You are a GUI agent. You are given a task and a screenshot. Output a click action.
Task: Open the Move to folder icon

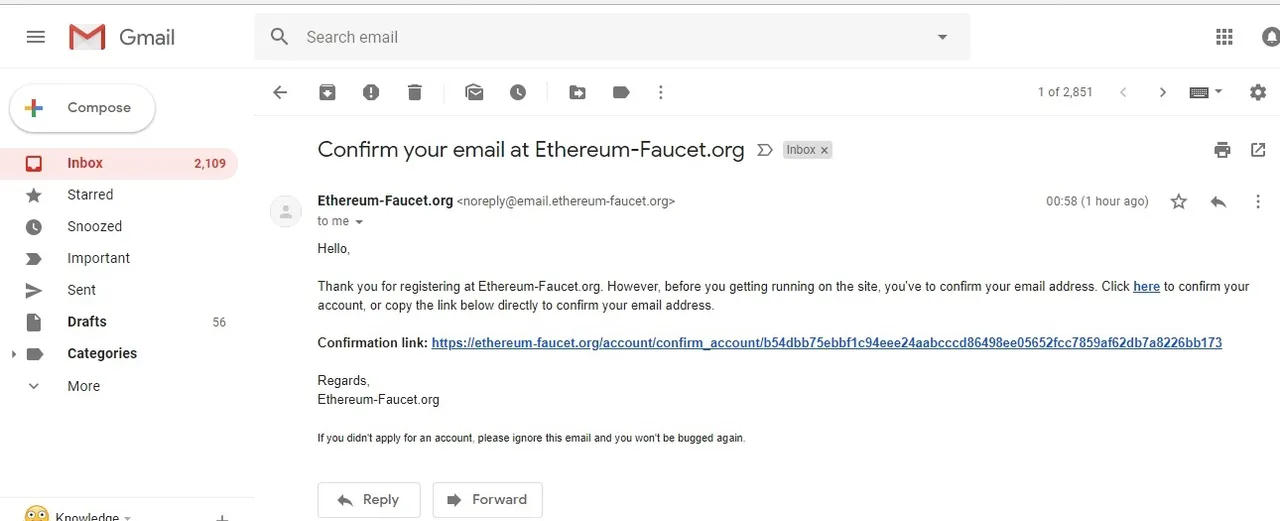click(x=577, y=92)
